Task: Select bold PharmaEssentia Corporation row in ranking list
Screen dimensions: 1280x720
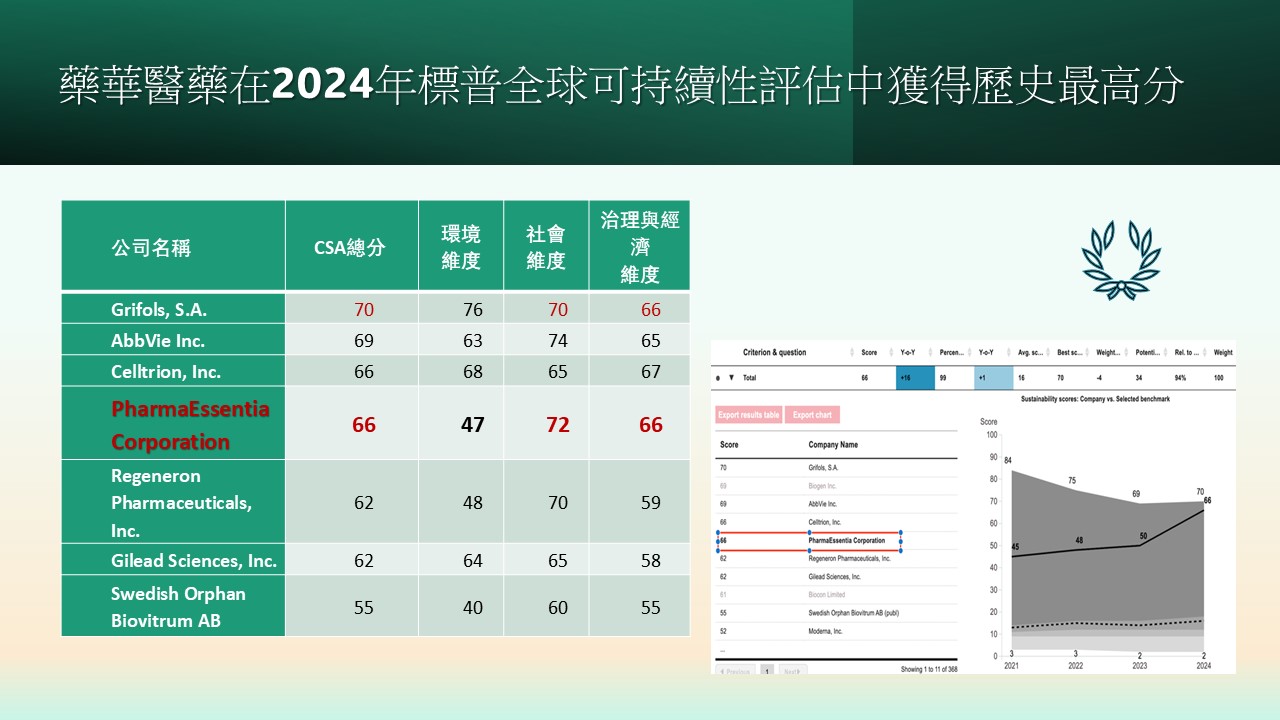Action: pyautogui.click(x=810, y=540)
